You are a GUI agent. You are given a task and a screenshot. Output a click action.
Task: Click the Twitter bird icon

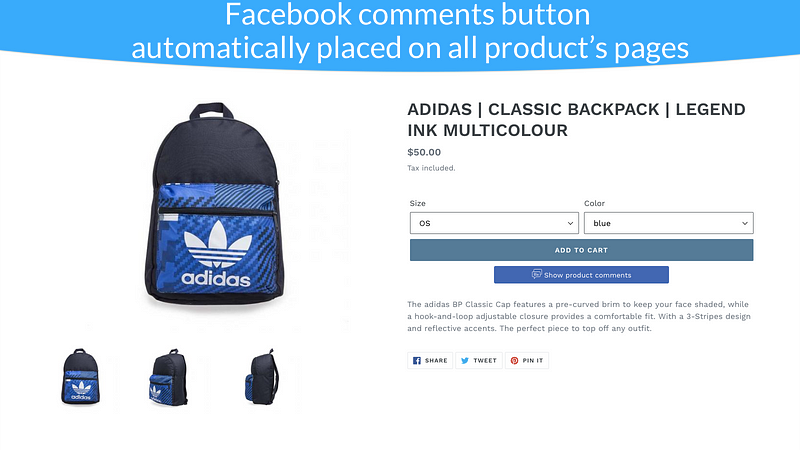(x=465, y=361)
